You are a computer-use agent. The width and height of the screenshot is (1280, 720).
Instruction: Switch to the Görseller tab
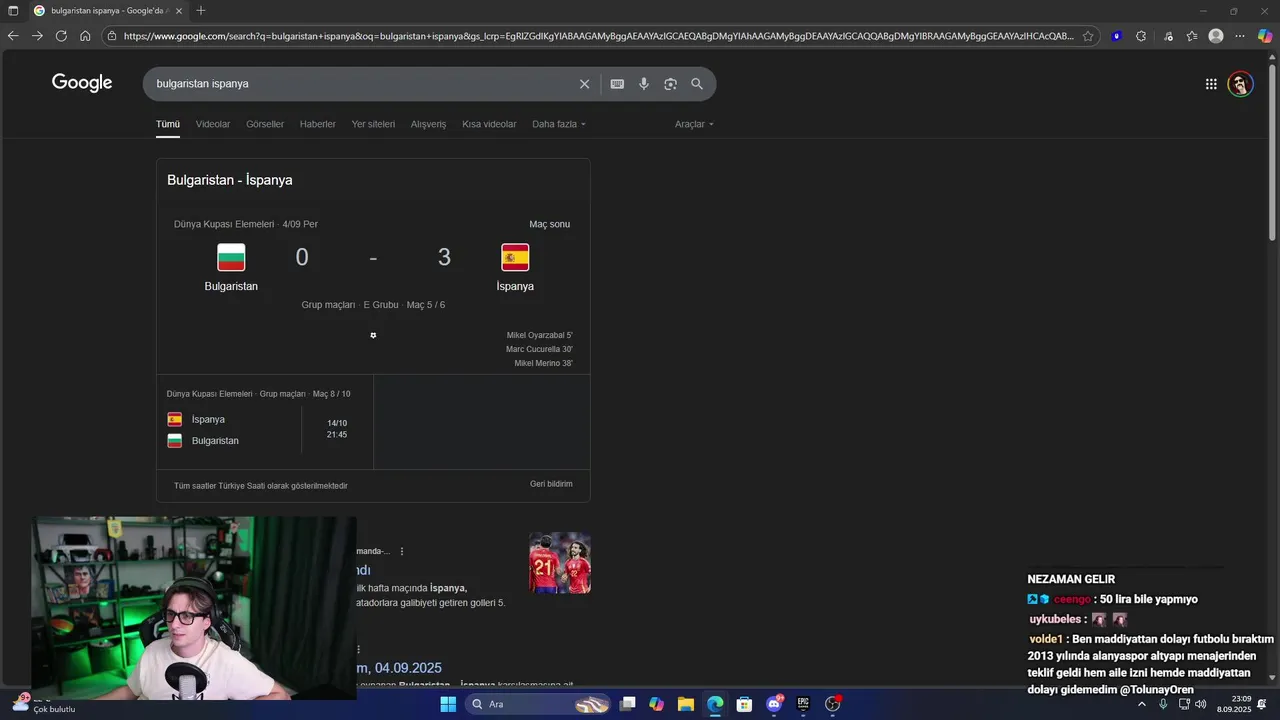[x=265, y=124]
